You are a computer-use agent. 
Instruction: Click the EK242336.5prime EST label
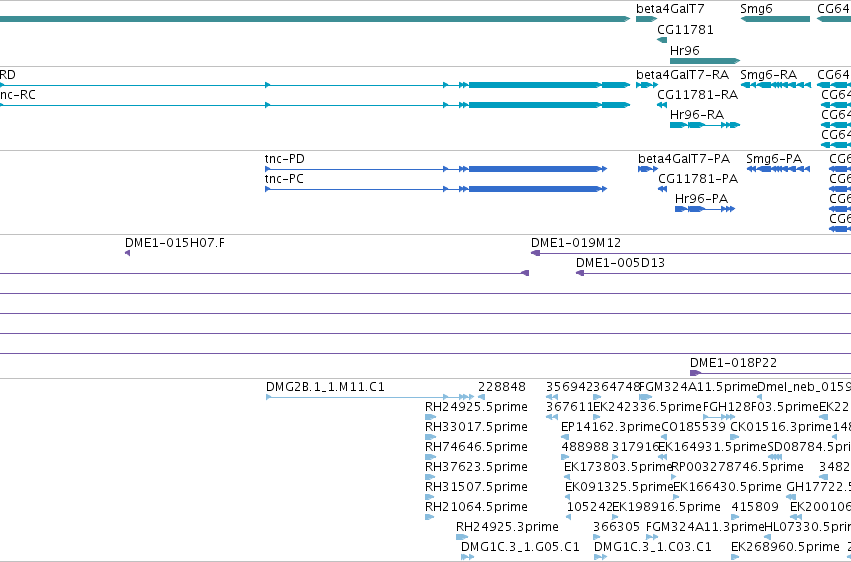[647, 407]
